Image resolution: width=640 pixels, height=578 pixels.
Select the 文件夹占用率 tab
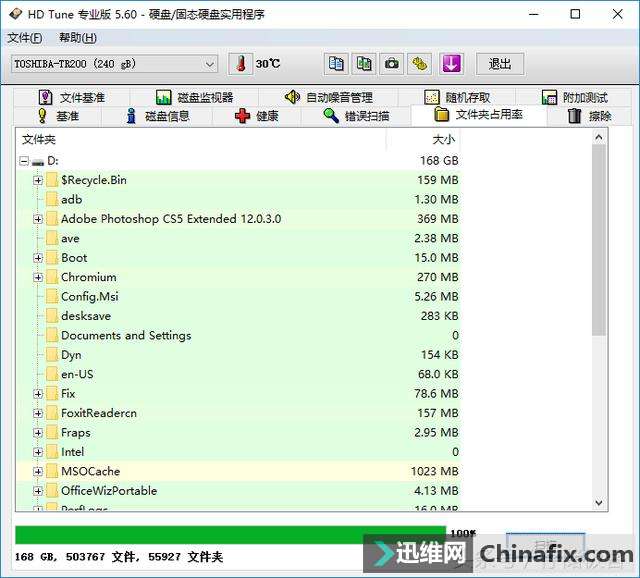click(x=478, y=115)
